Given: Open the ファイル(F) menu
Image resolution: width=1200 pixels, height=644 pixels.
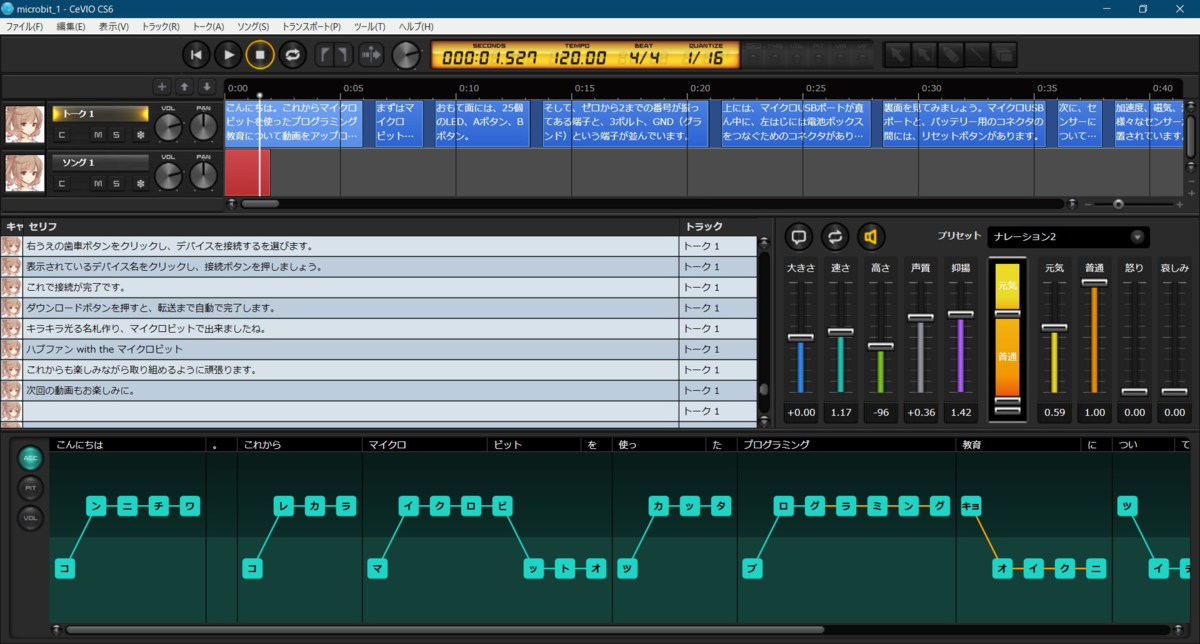Looking at the screenshot, I should (24, 26).
